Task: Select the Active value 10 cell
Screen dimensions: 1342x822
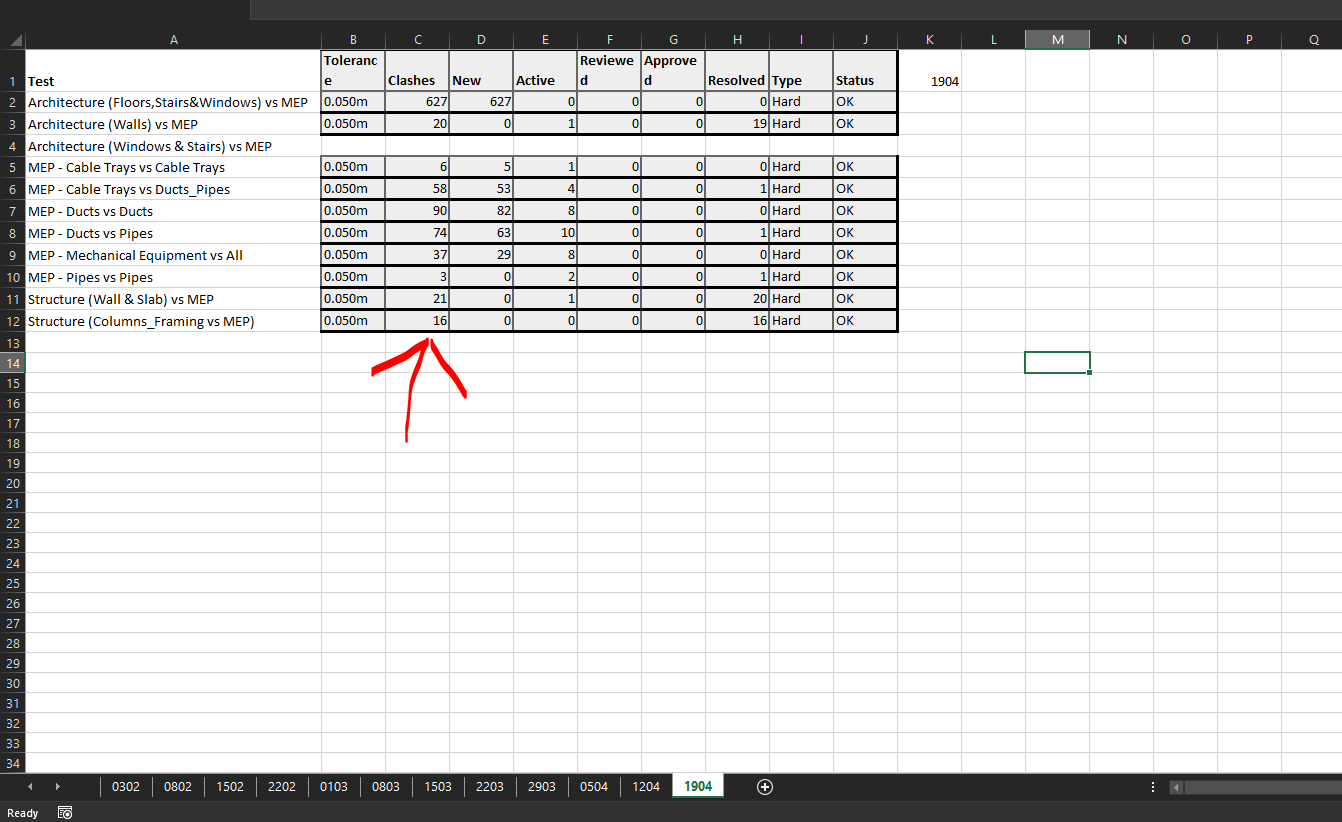Action: click(x=546, y=233)
